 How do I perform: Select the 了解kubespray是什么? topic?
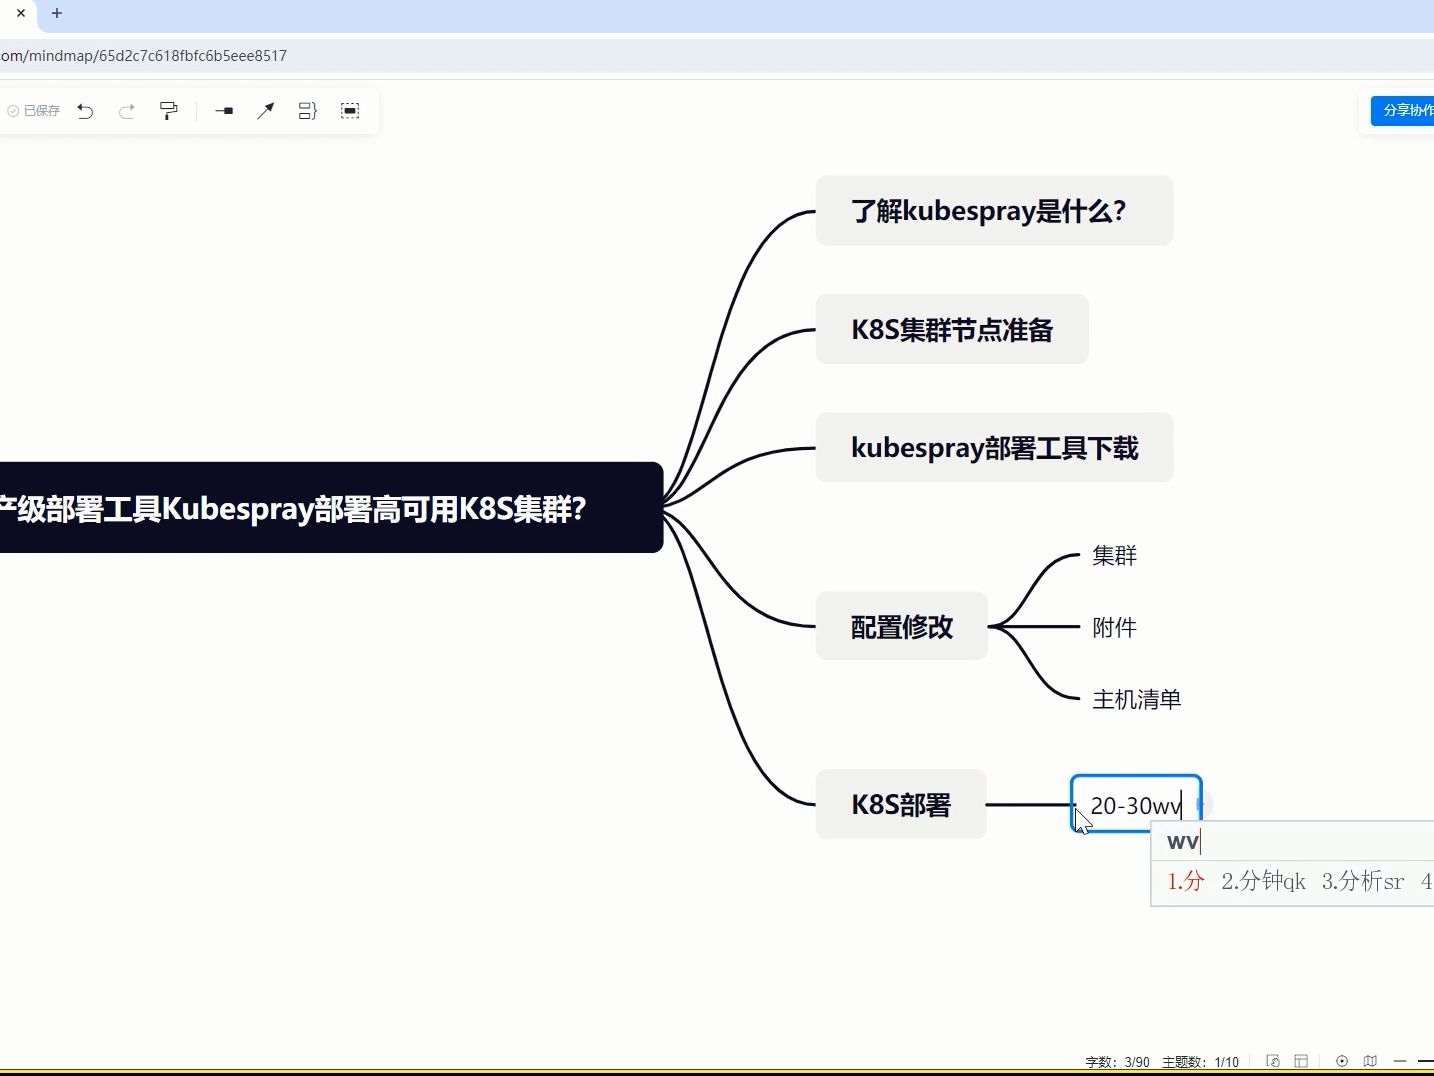click(x=994, y=211)
